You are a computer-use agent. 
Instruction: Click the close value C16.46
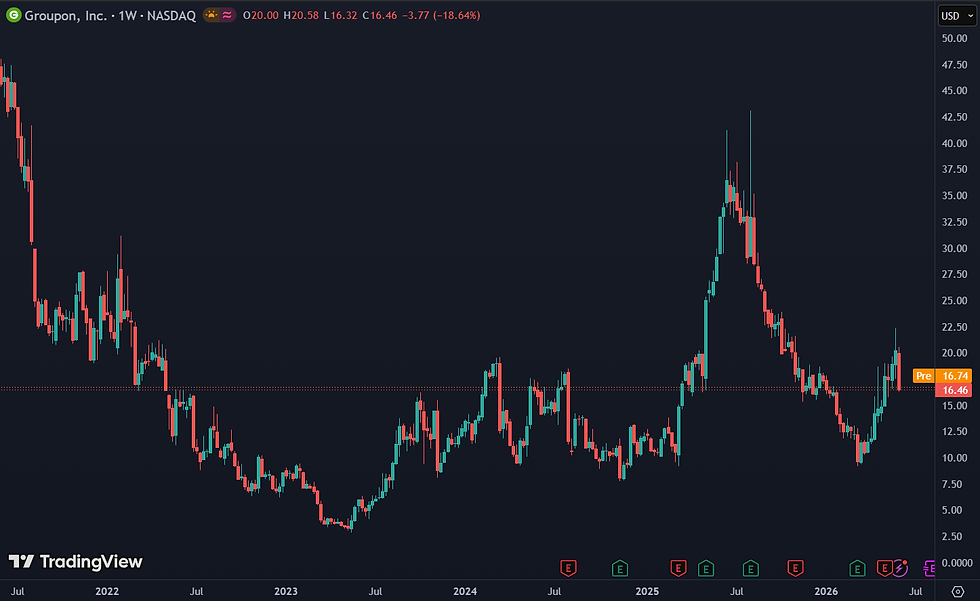(379, 15)
